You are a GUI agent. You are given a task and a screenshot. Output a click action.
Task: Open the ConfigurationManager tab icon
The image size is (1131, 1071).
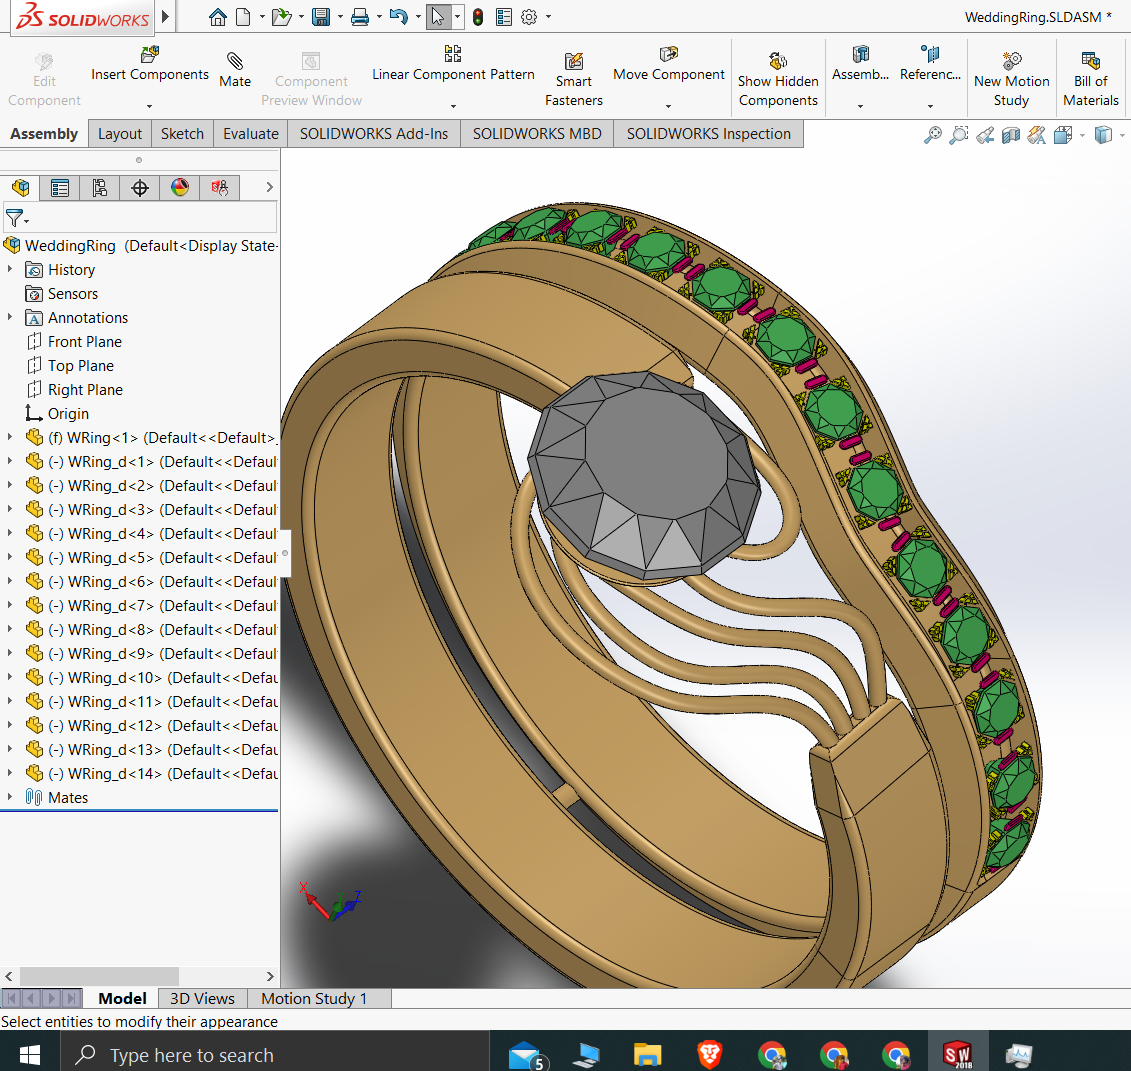[100, 187]
